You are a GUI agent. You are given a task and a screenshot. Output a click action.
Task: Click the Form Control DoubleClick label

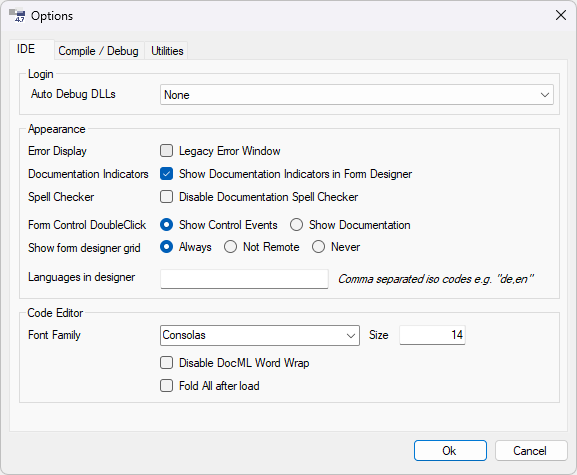(x=87, y=225)
